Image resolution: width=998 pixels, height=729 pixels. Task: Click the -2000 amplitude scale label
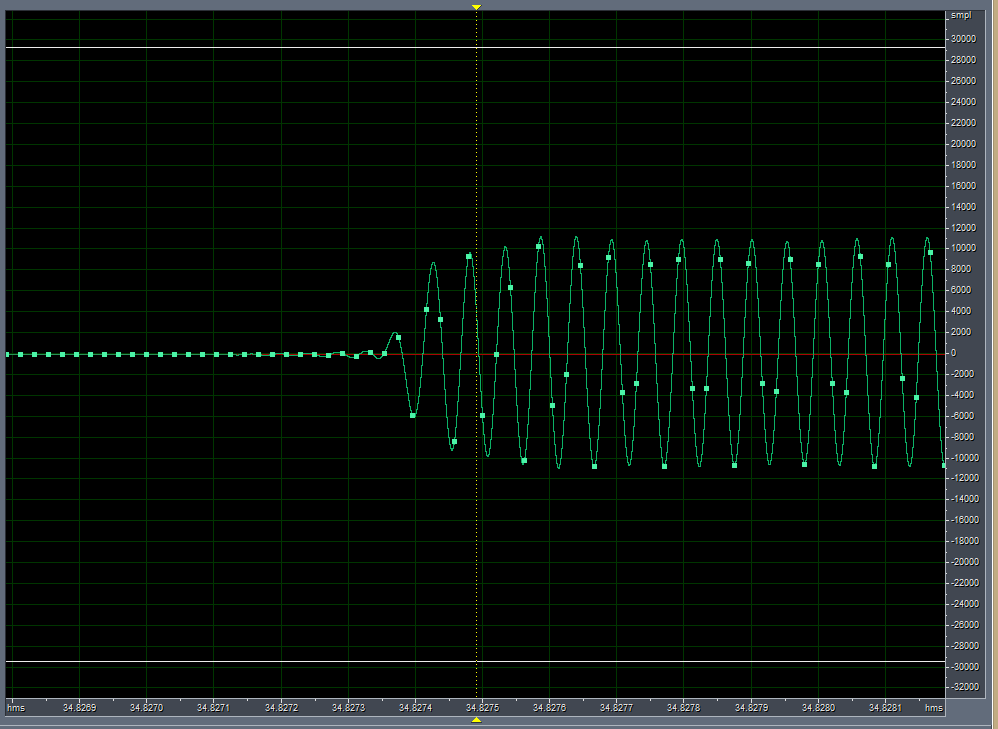pyautogui.click(x=961, y=374)
